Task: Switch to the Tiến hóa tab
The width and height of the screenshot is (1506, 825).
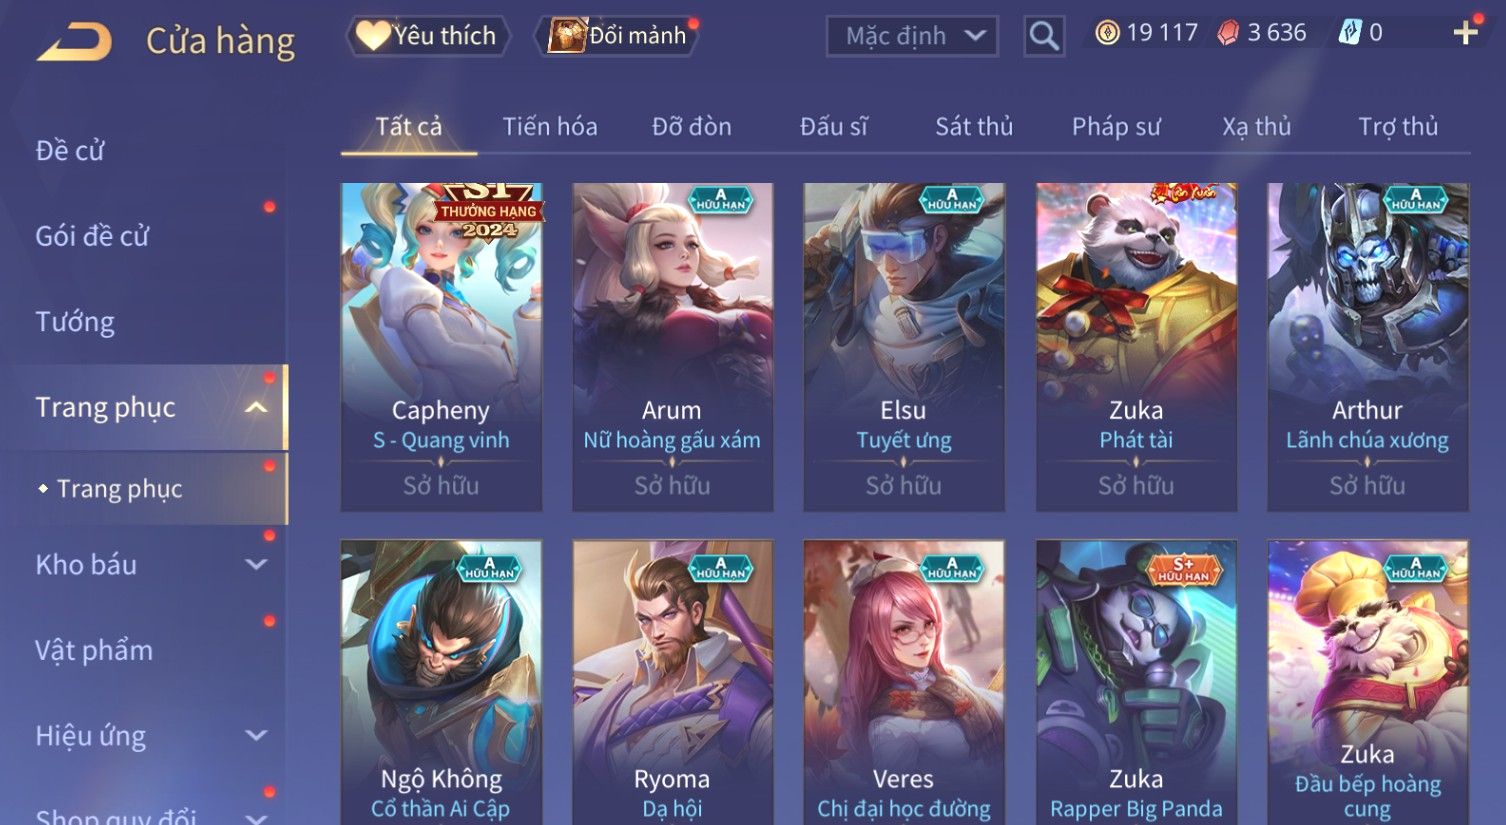Action: [x=550, y=127]
